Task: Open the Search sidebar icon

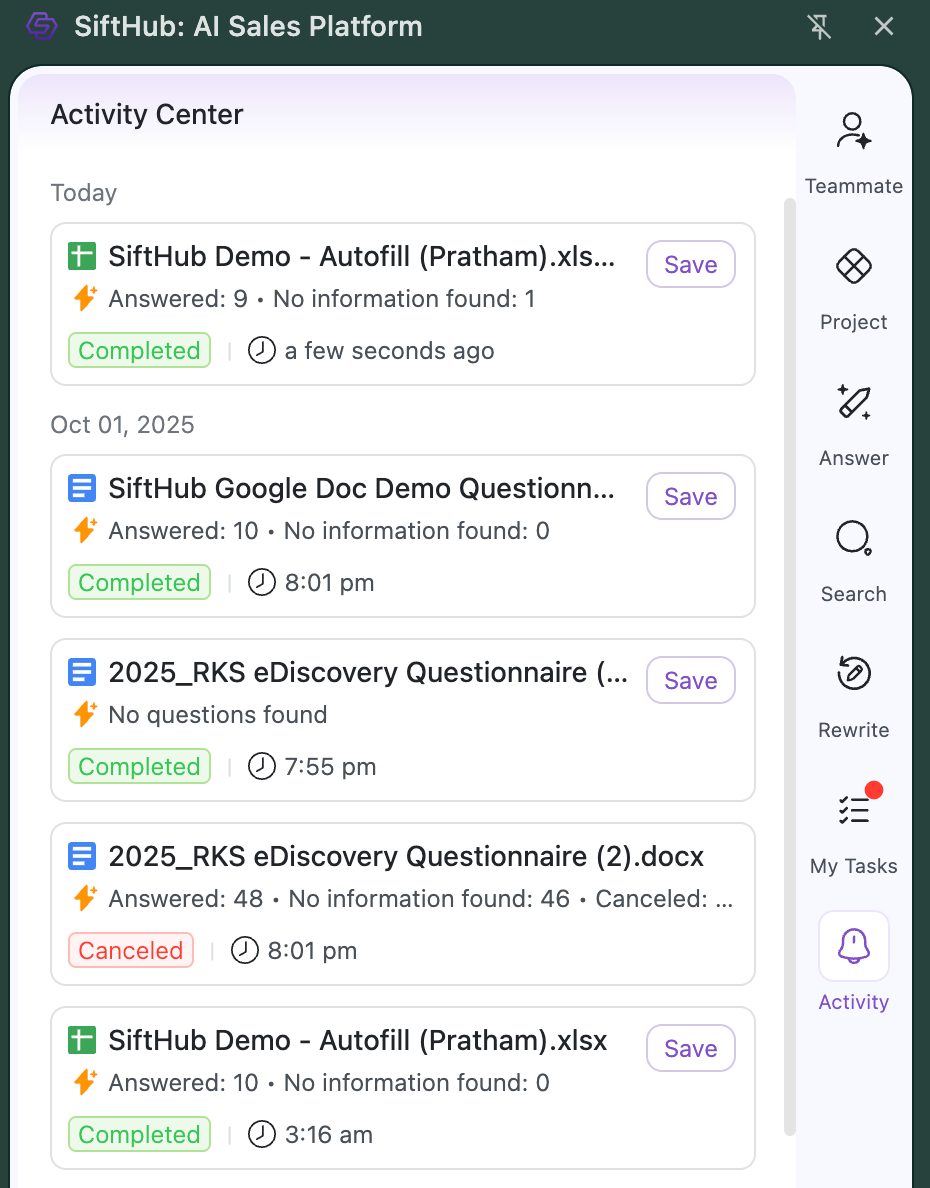Action: point(853,540)
